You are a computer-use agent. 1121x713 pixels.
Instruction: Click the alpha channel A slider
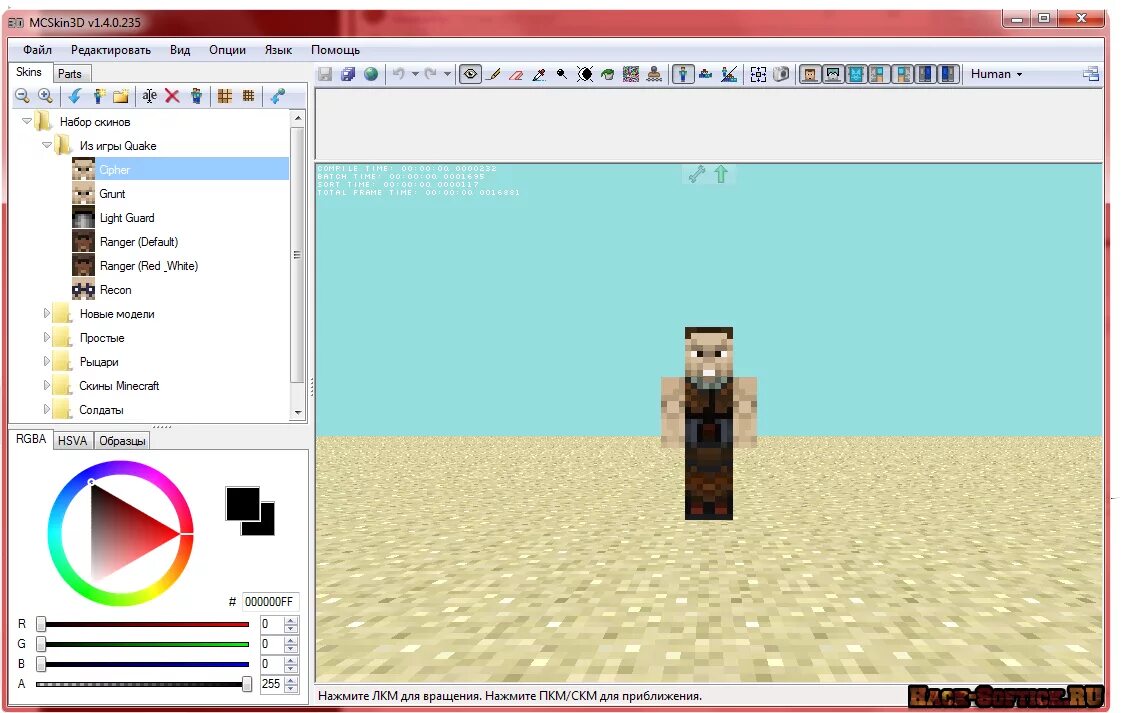143,684
